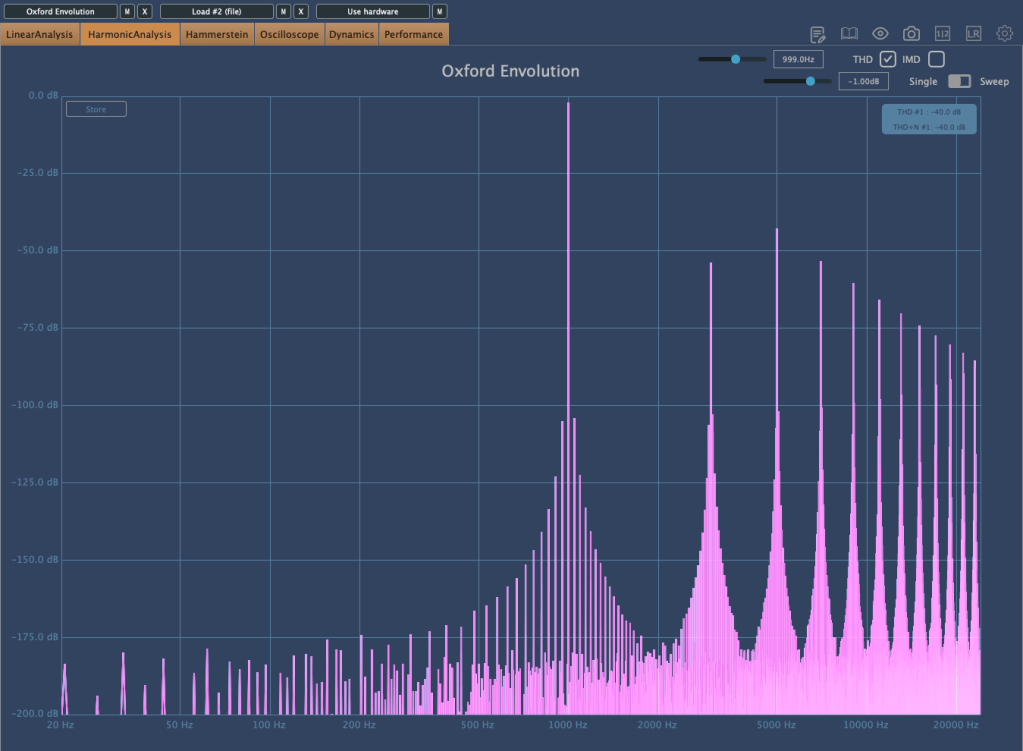Remove the Oxford Envolution slot with X
The image size is (1023, 751).
145,11
